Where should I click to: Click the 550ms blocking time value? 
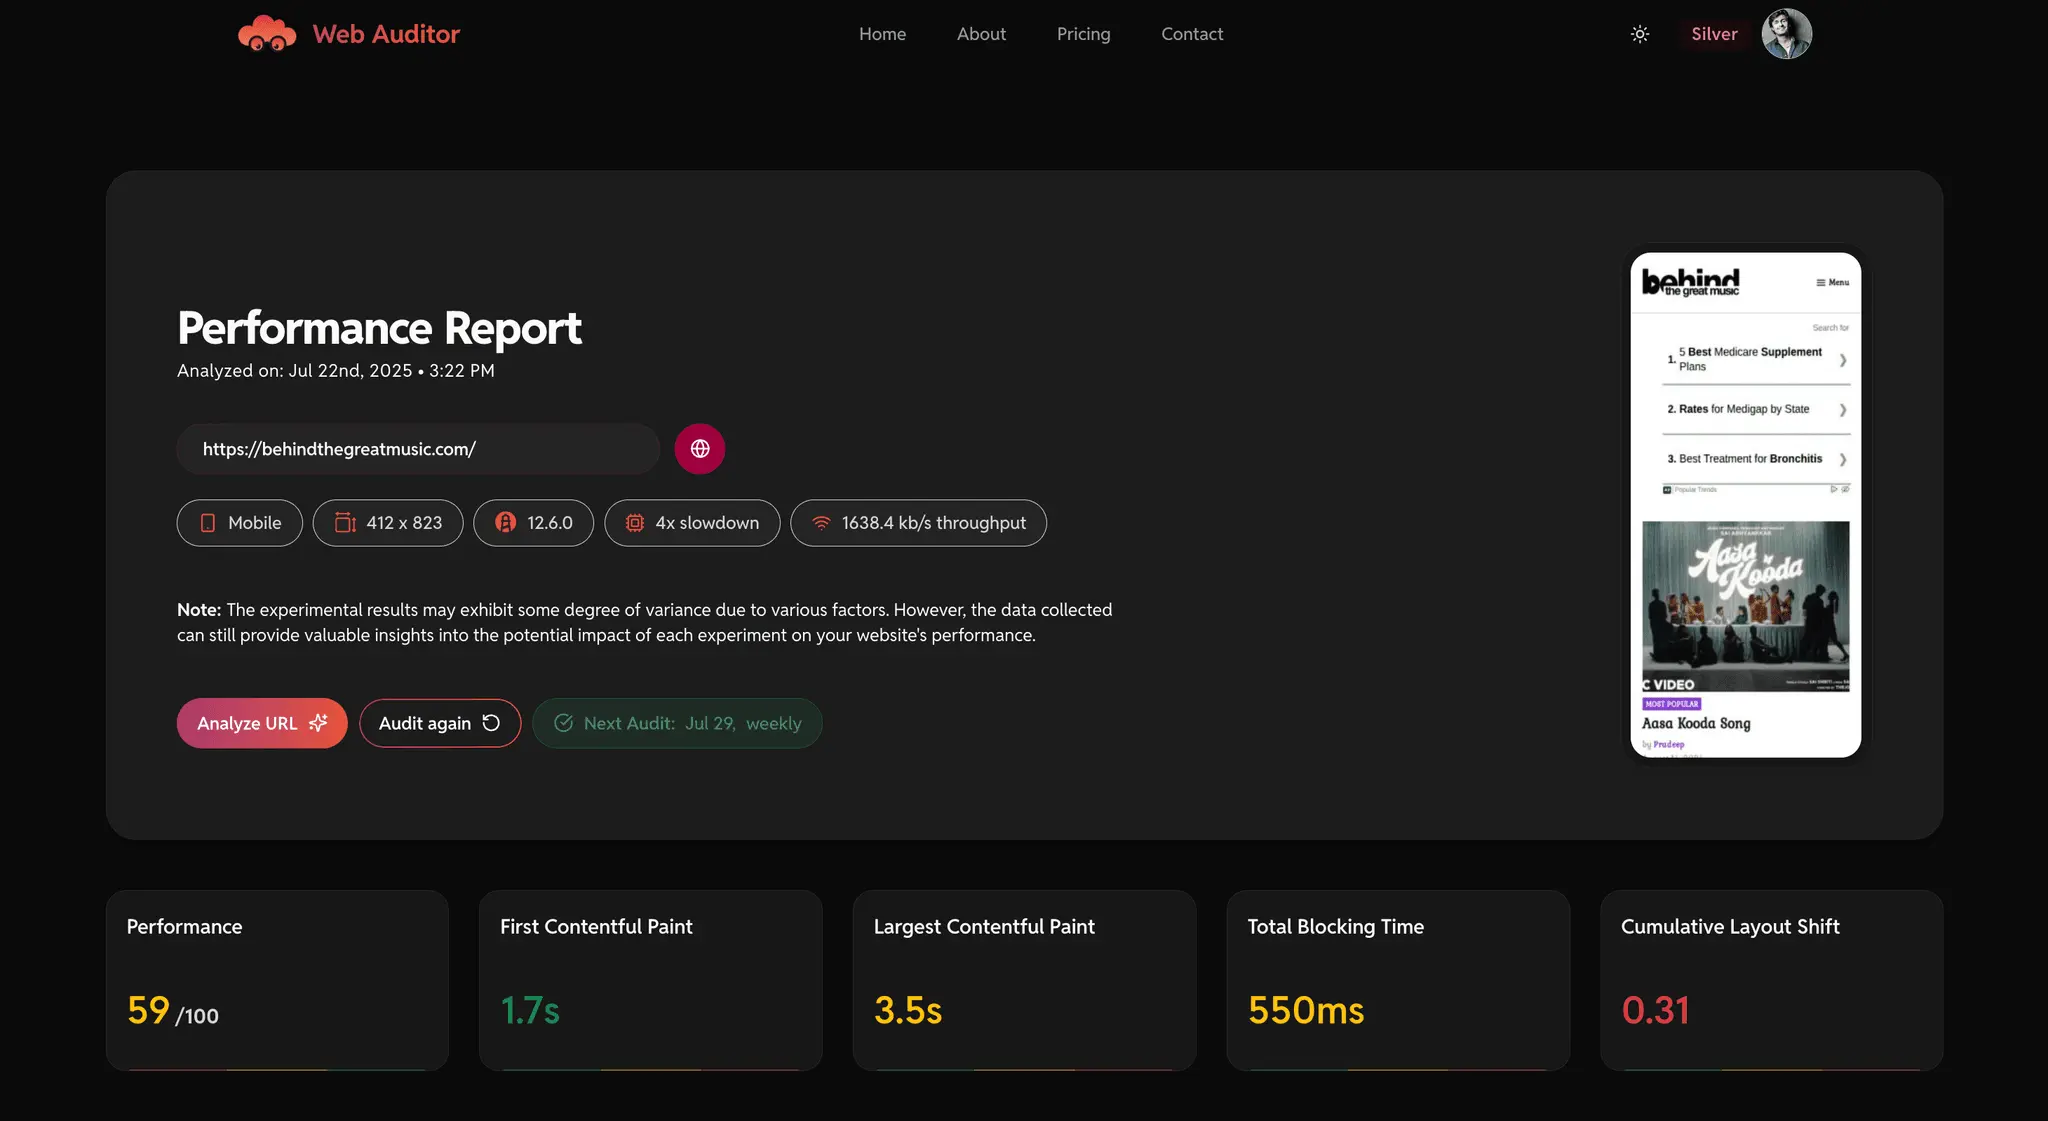tap(1305, 1010)
